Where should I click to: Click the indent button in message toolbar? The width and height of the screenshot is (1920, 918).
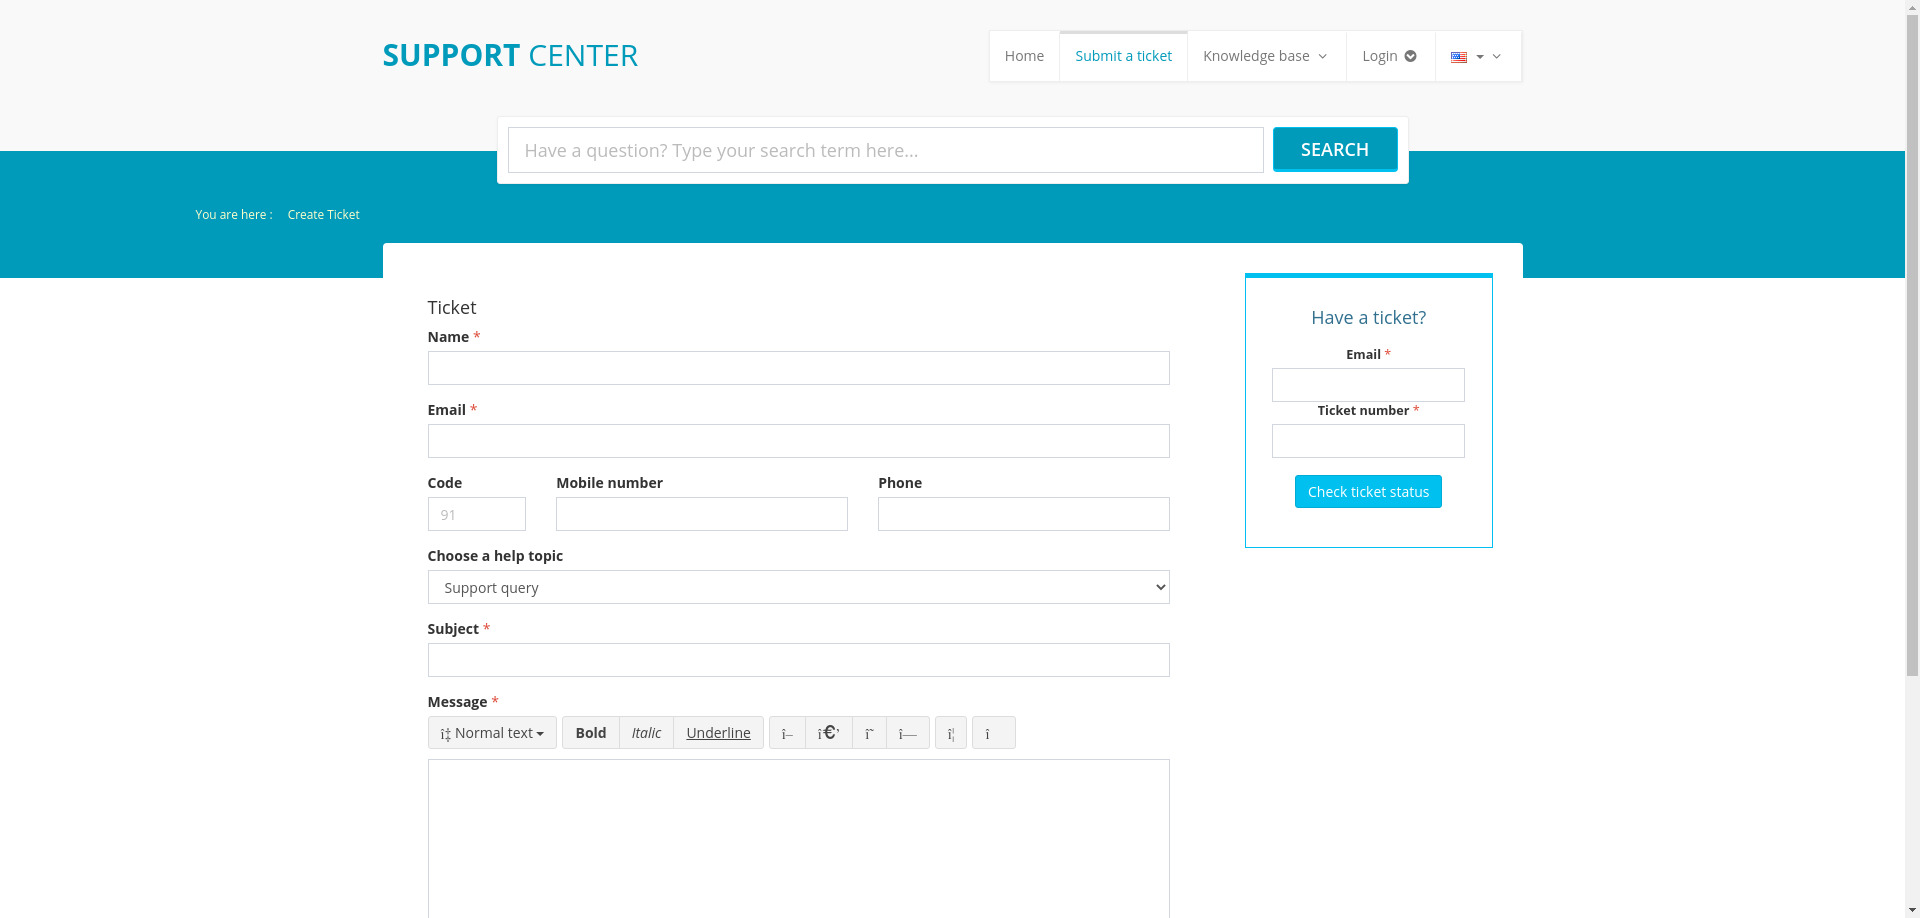tap(908, 733)
